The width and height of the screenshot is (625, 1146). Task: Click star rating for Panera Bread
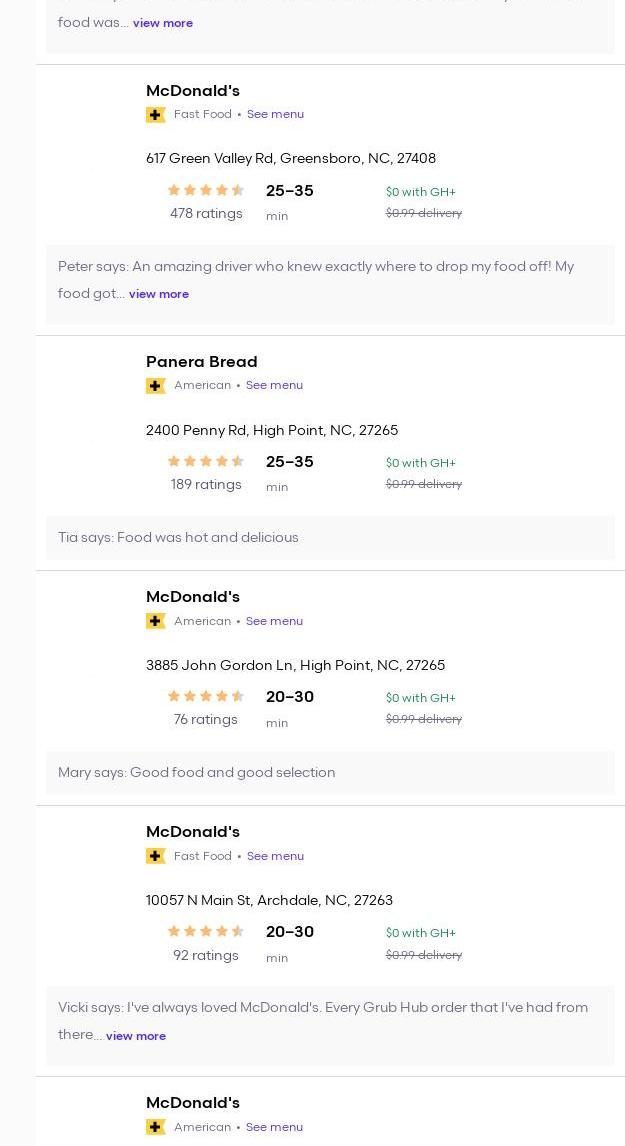point(206,461)
